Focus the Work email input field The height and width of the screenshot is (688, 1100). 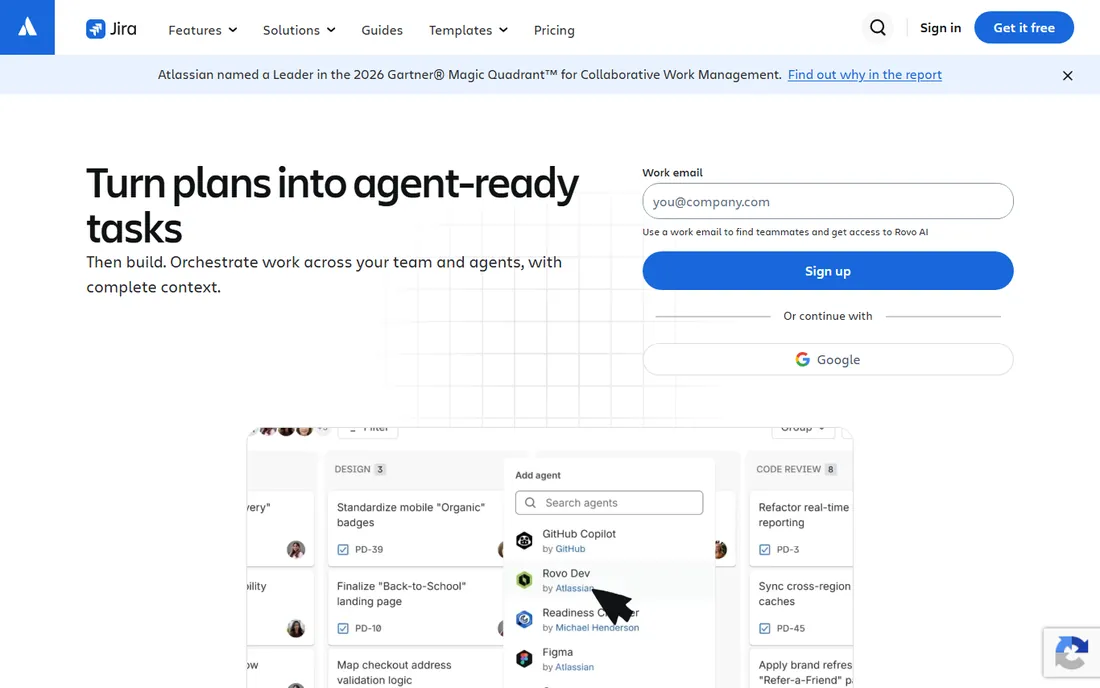(828, 201)
